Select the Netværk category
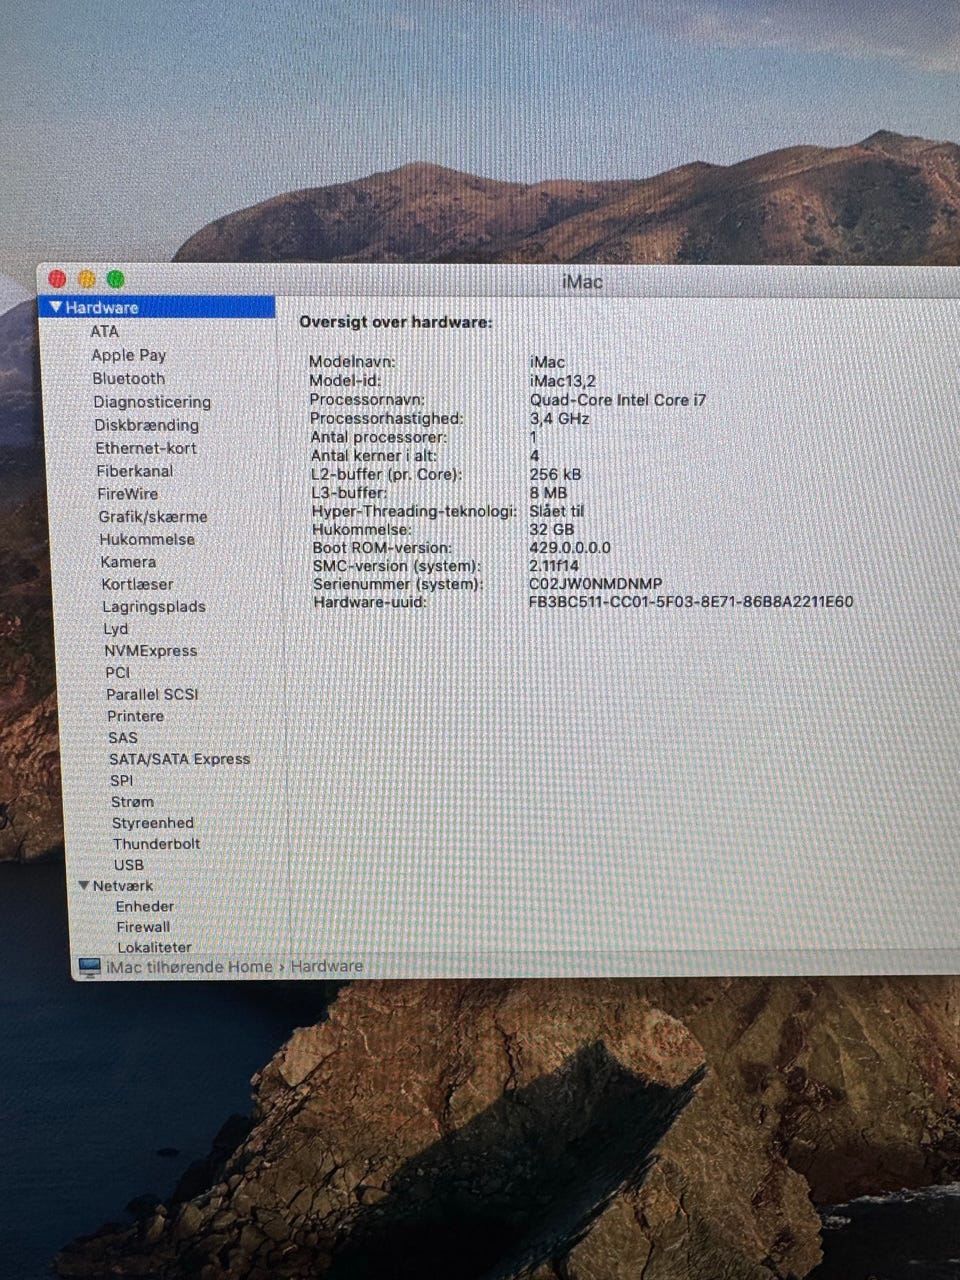The height and width of the screenshot is (1280, 960). point(123,886)
